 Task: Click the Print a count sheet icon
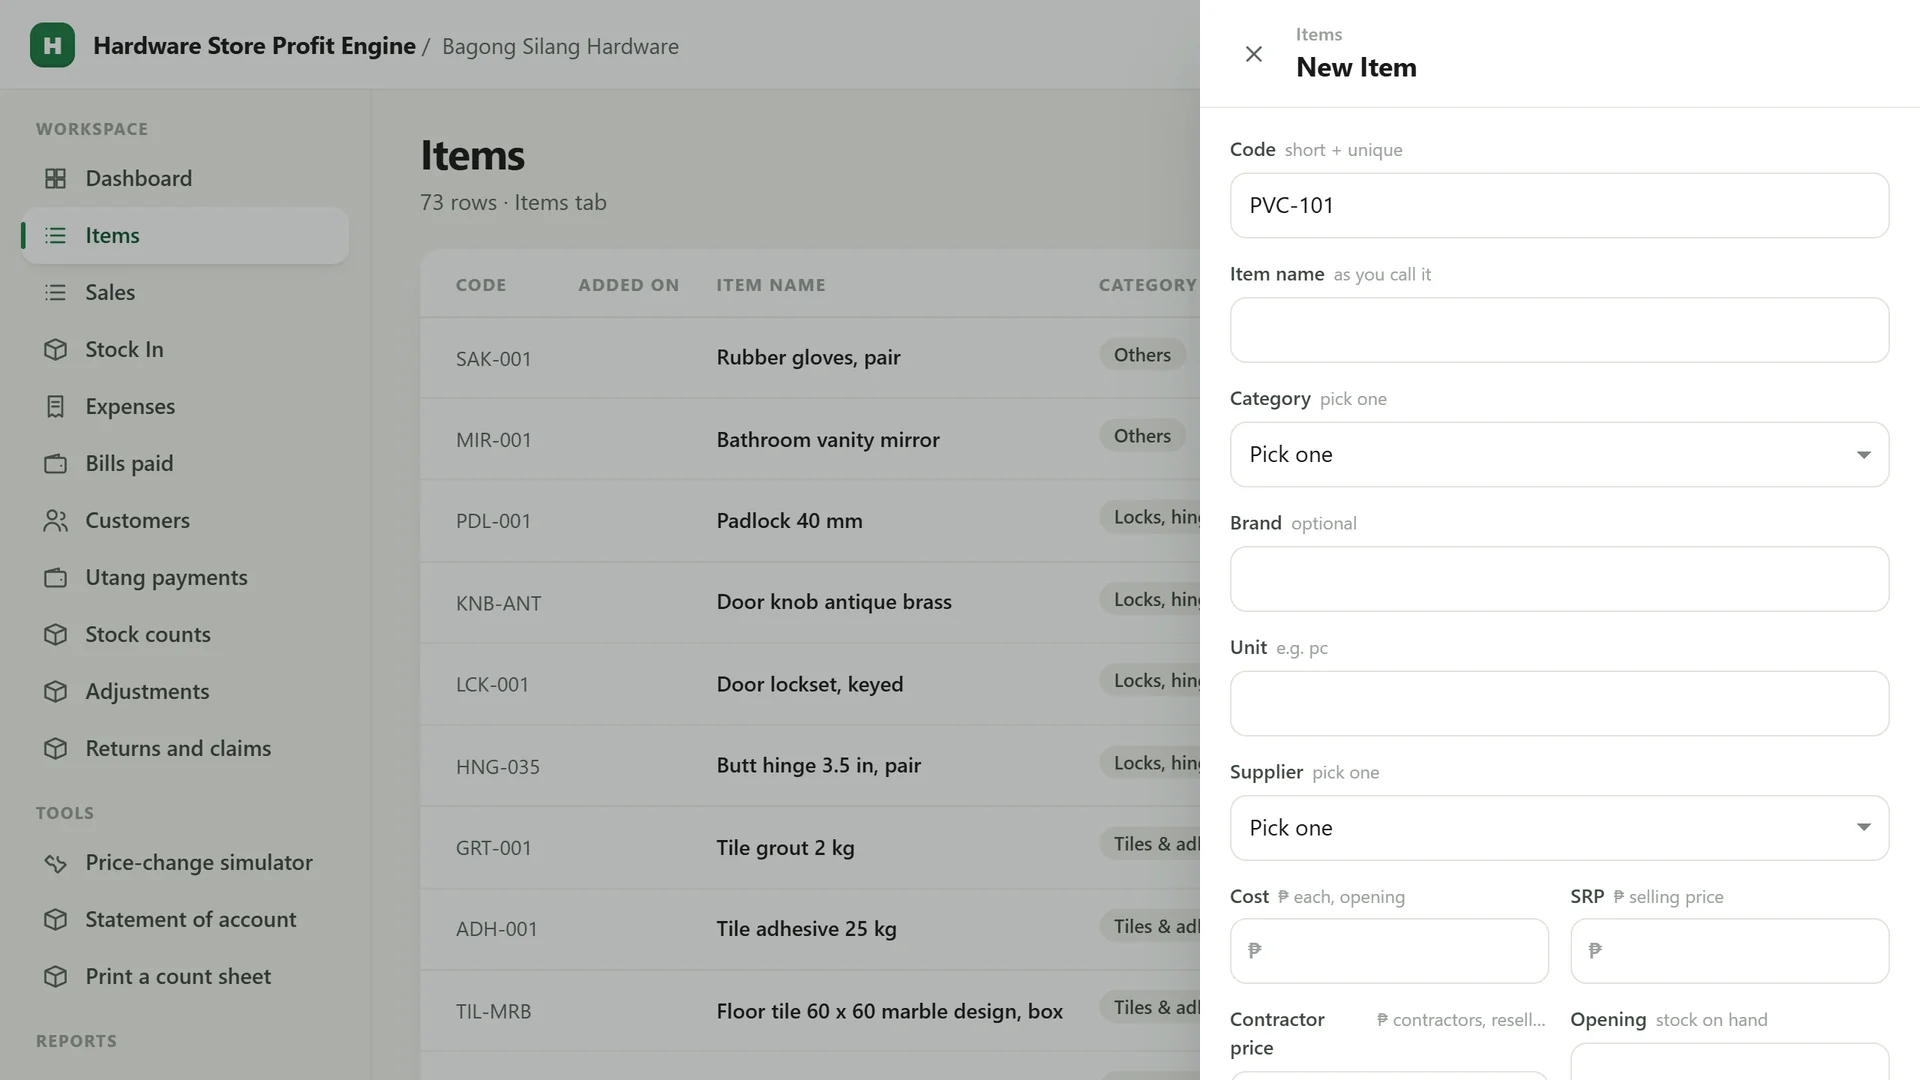coord(56,976)
